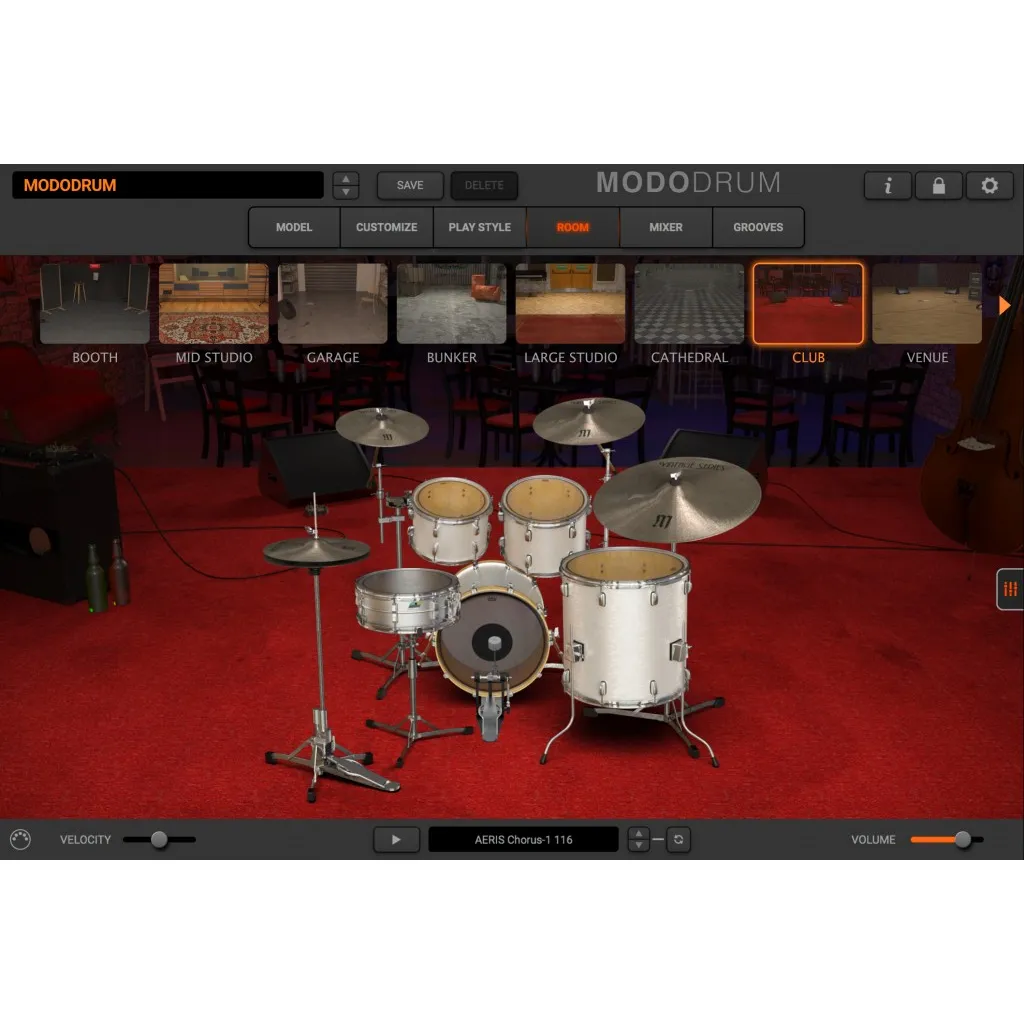Pick the LARGE STUDIO room thumbnail
This screenshot has height=1024, width=1024.
point(570,304)
